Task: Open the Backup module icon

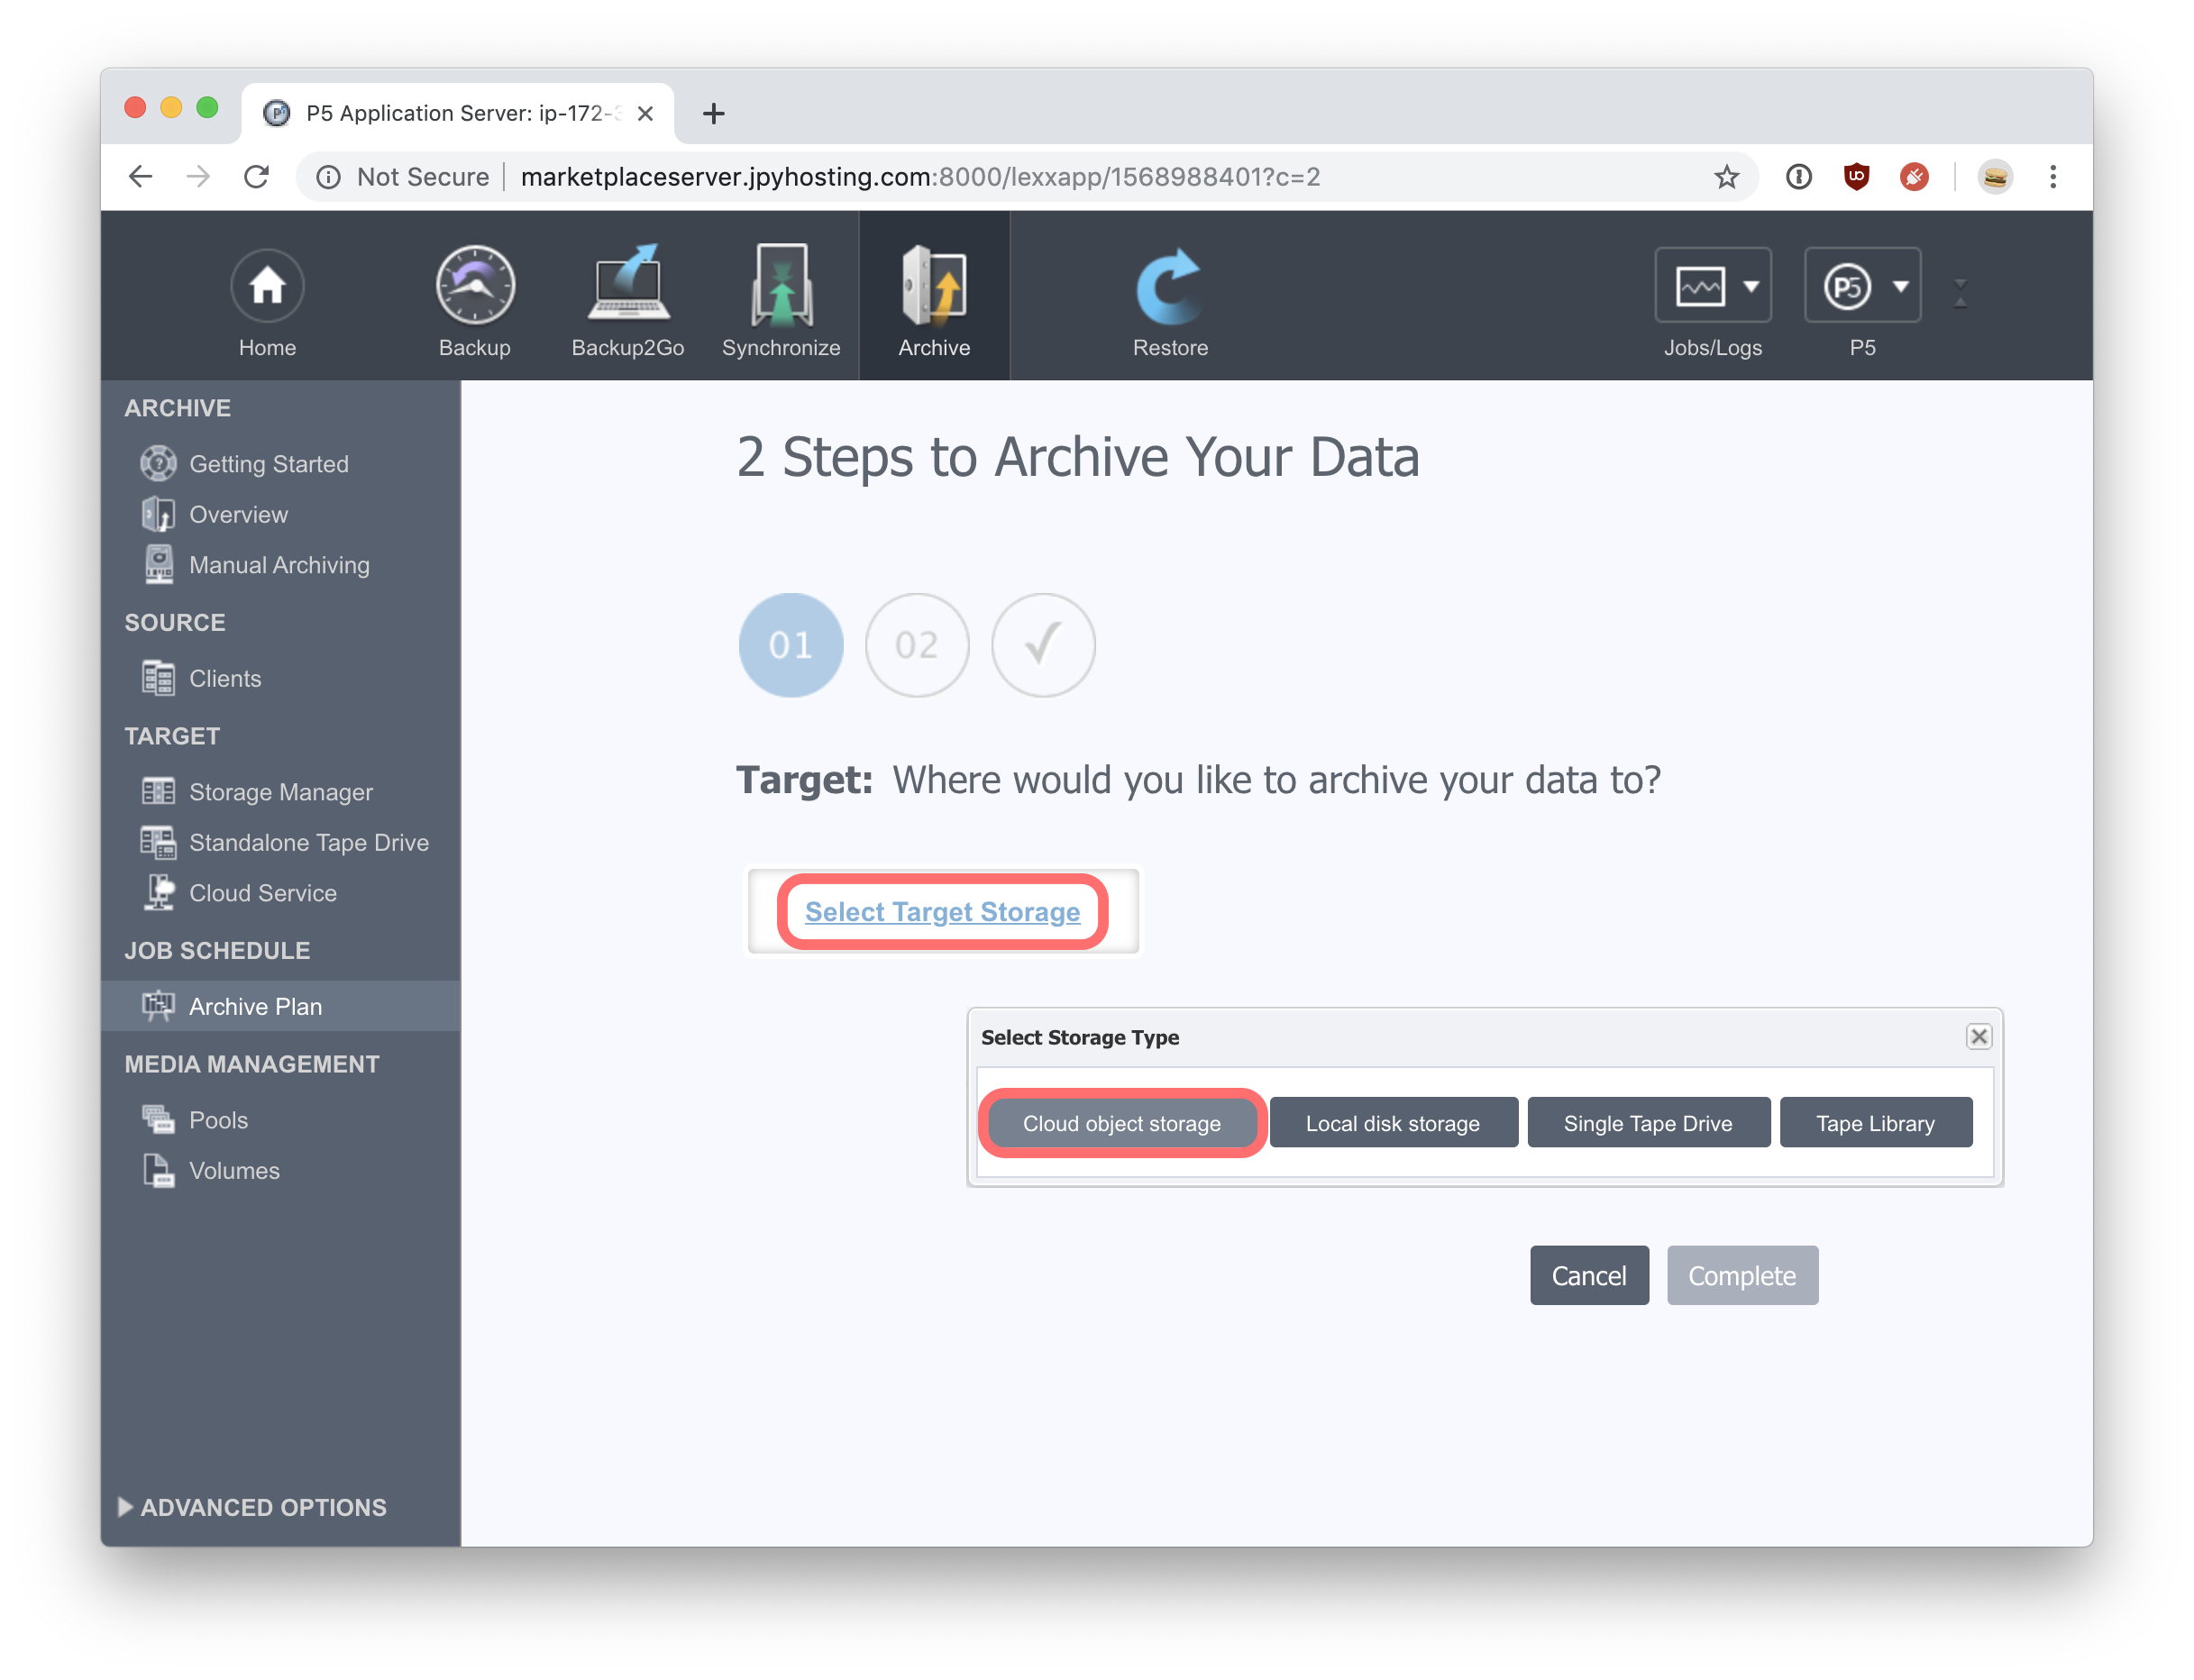Action: pyautogui.click(x=475, y=286)
